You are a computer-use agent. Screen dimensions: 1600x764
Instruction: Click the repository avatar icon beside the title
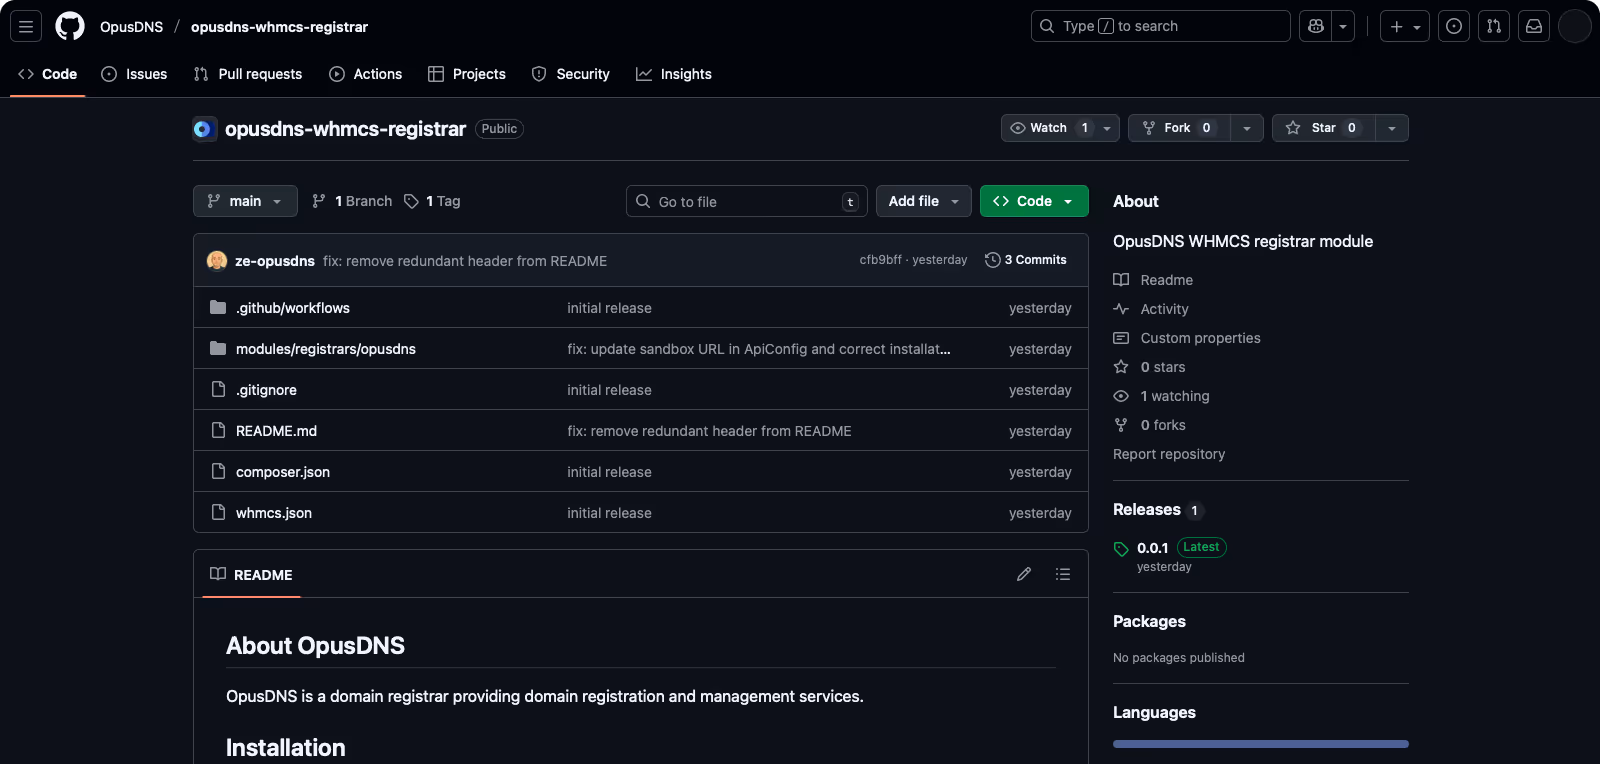204,129
